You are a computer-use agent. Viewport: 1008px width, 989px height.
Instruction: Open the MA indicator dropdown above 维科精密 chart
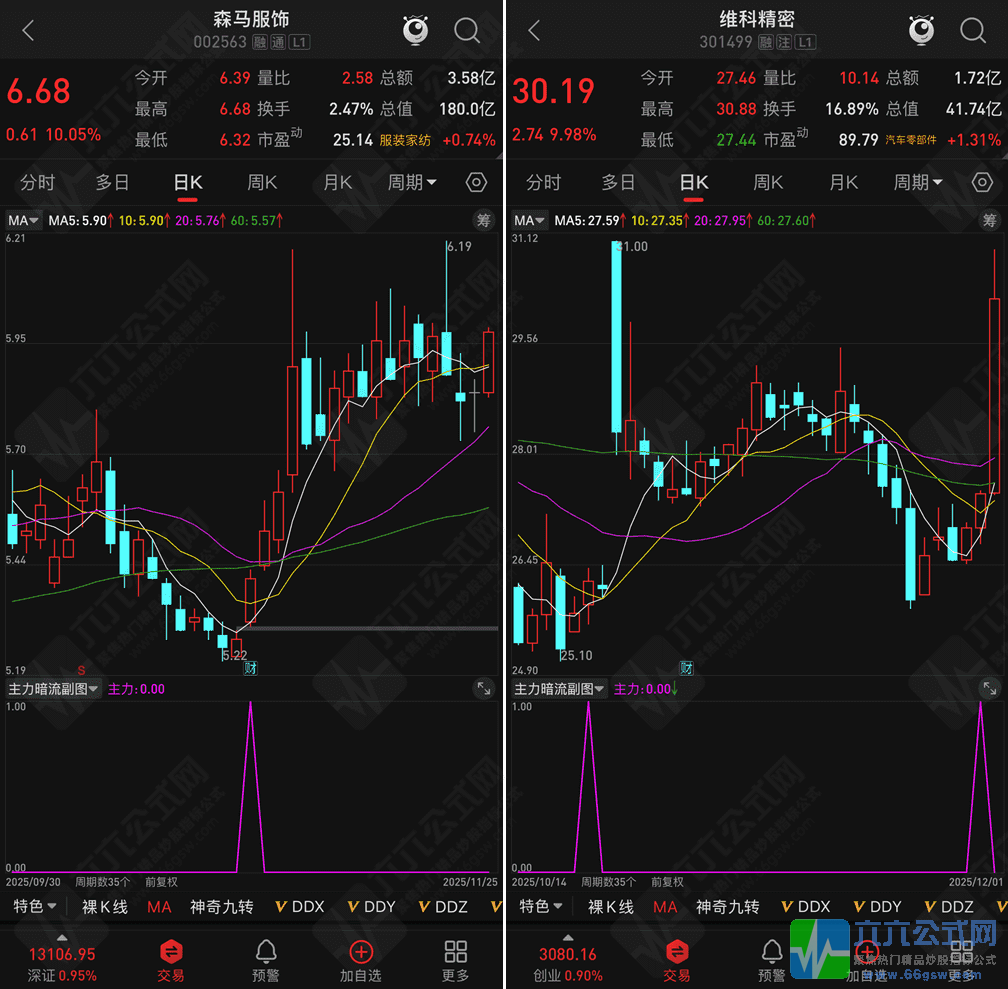click(x=529, y=221)
